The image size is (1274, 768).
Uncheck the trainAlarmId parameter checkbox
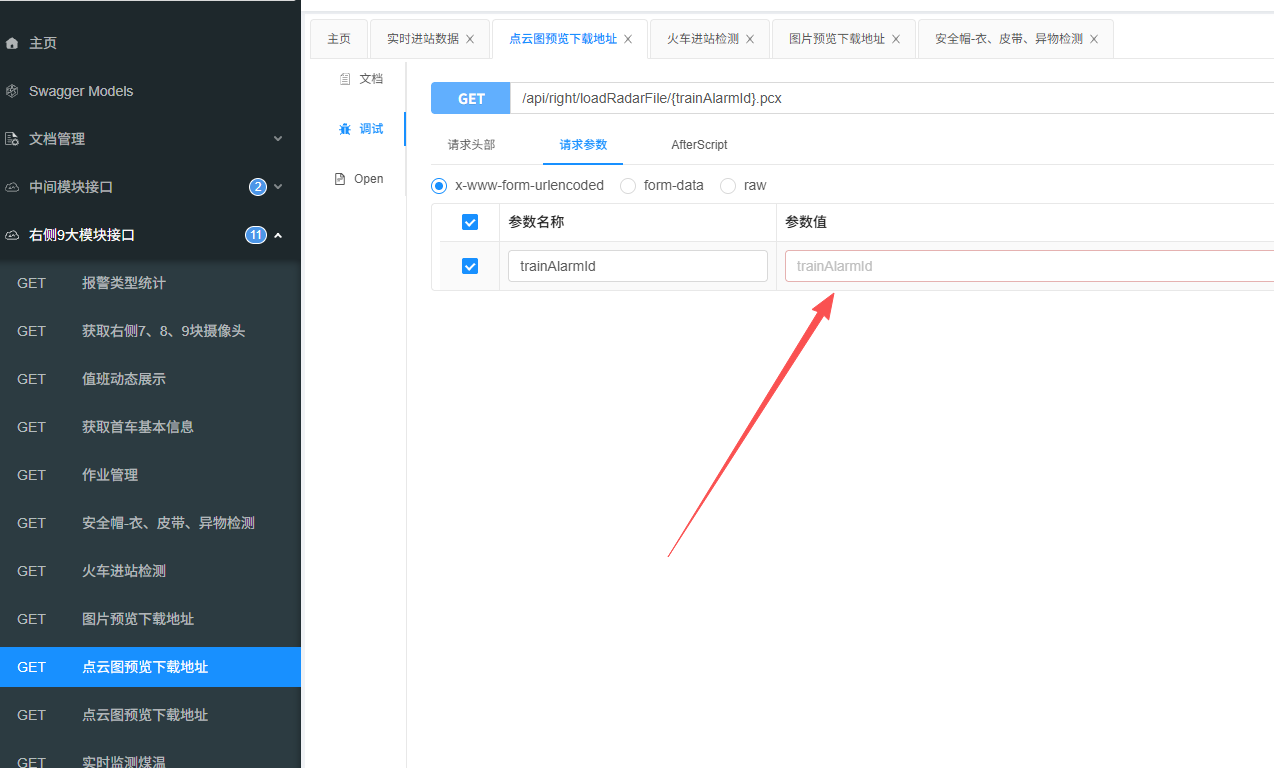[470, 266]
